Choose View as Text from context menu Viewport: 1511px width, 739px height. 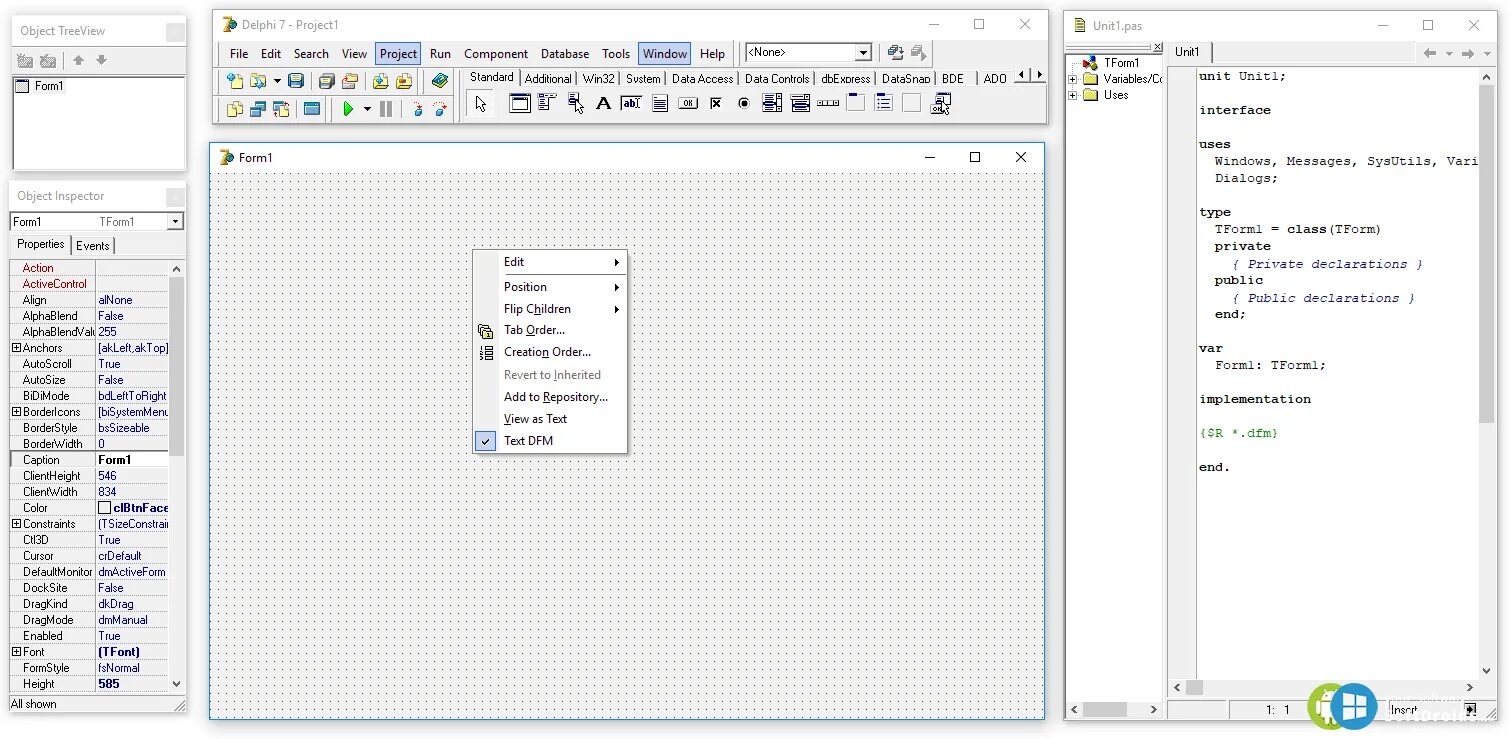coord(550,419)
